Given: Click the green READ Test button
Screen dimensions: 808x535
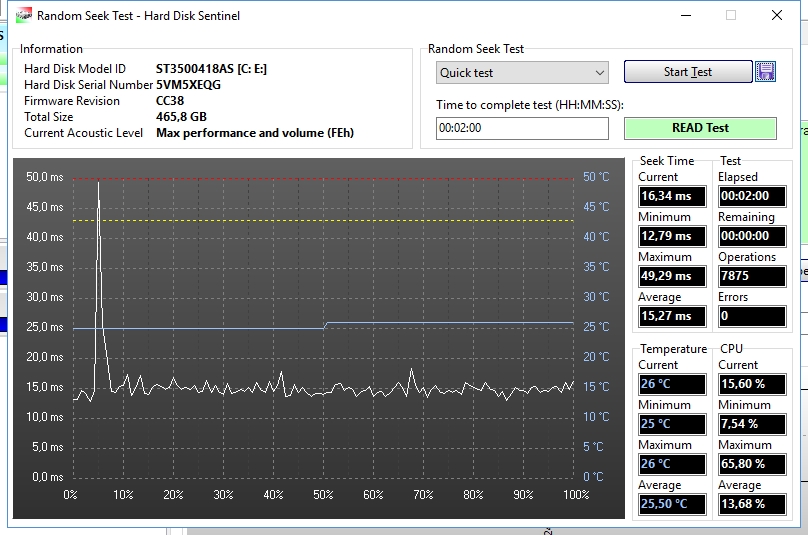Looking at the screenshot, I should pos(700,128).
